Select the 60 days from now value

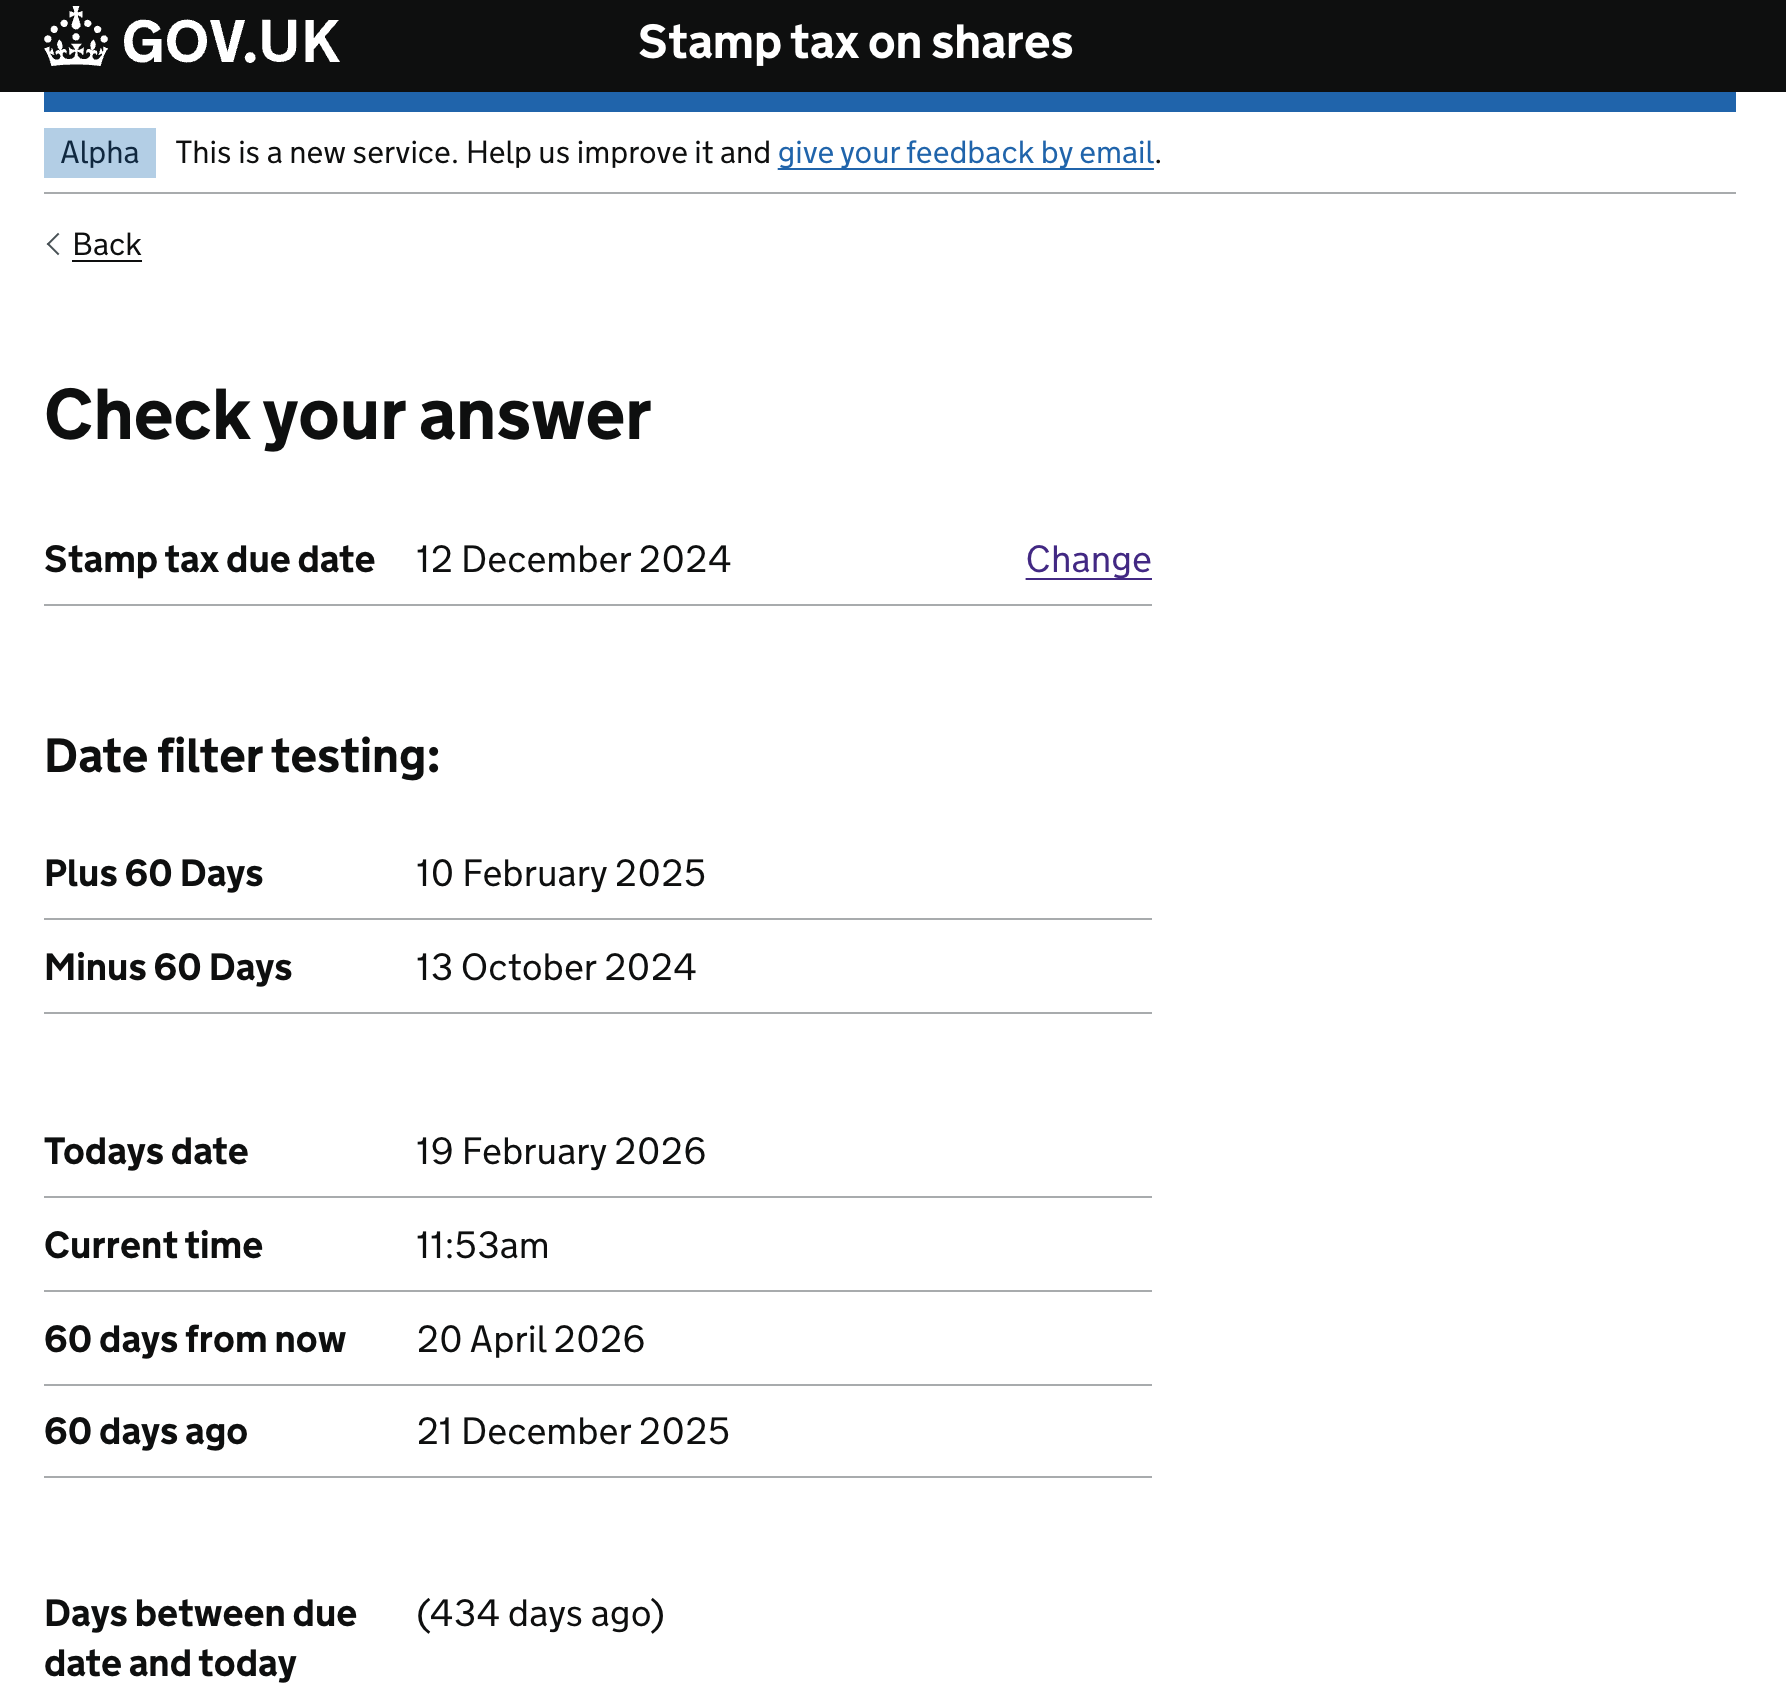tap(530, 1339)
